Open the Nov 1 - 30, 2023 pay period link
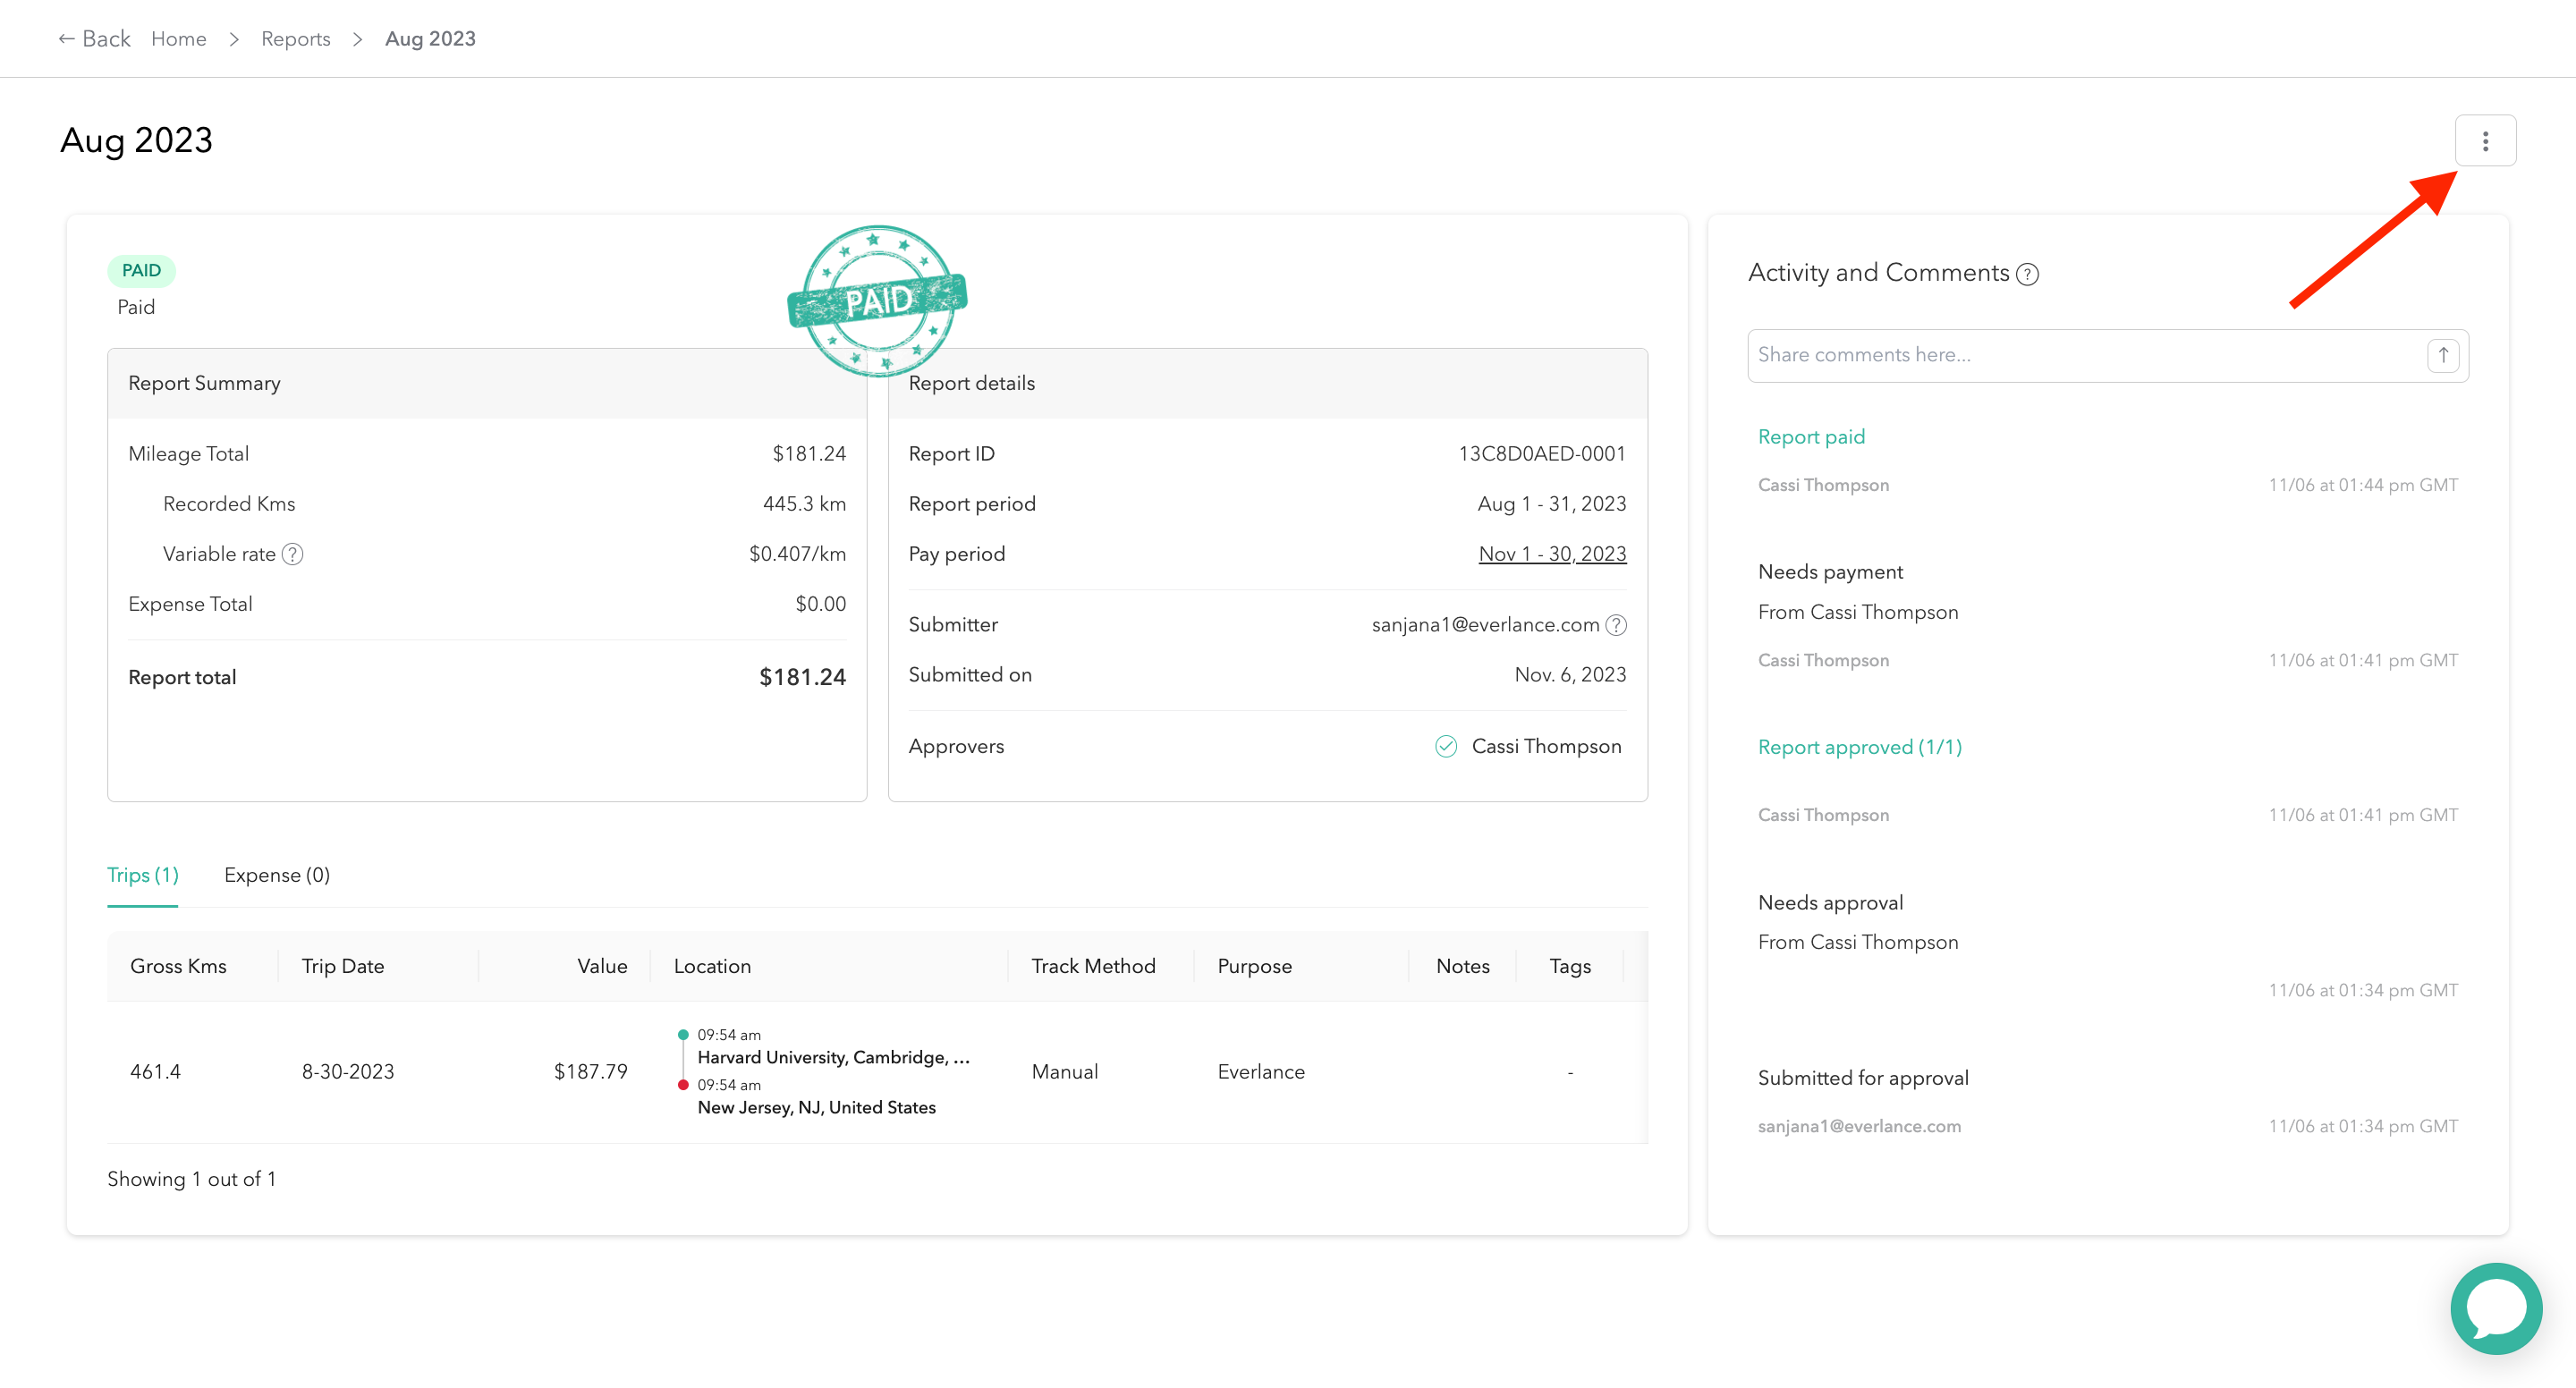This screenshot has width=2576, height=1388. tap(1551, 554)
